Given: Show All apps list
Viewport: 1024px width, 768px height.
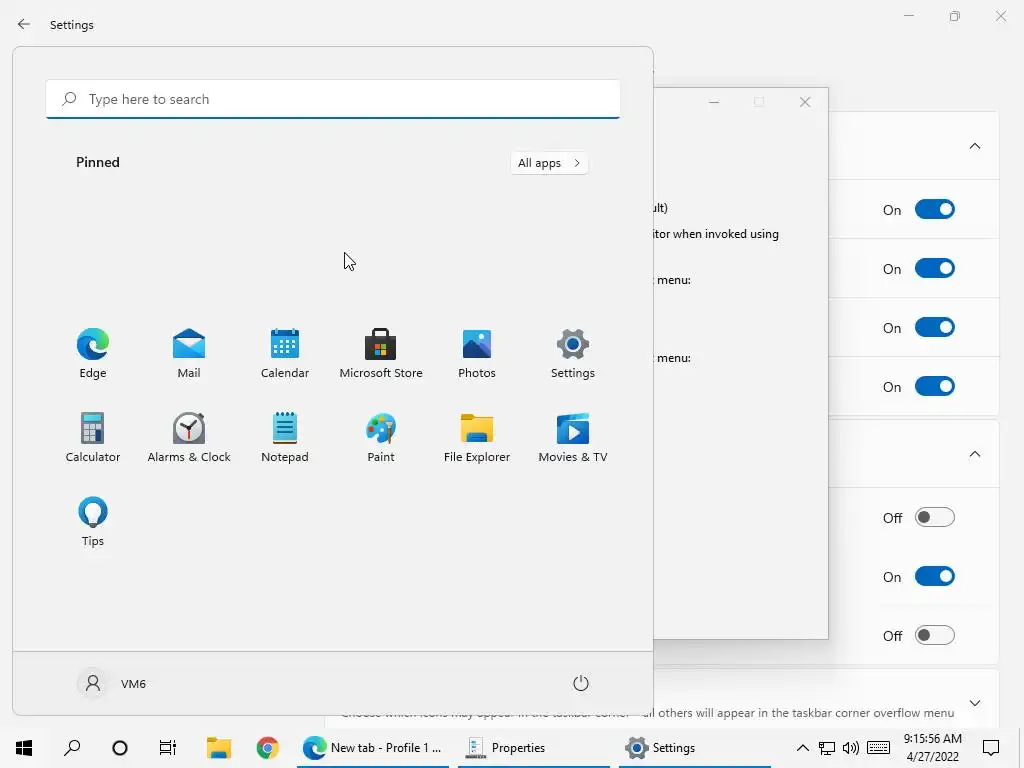Looking at the screenshot, I should tap(549, 163).
